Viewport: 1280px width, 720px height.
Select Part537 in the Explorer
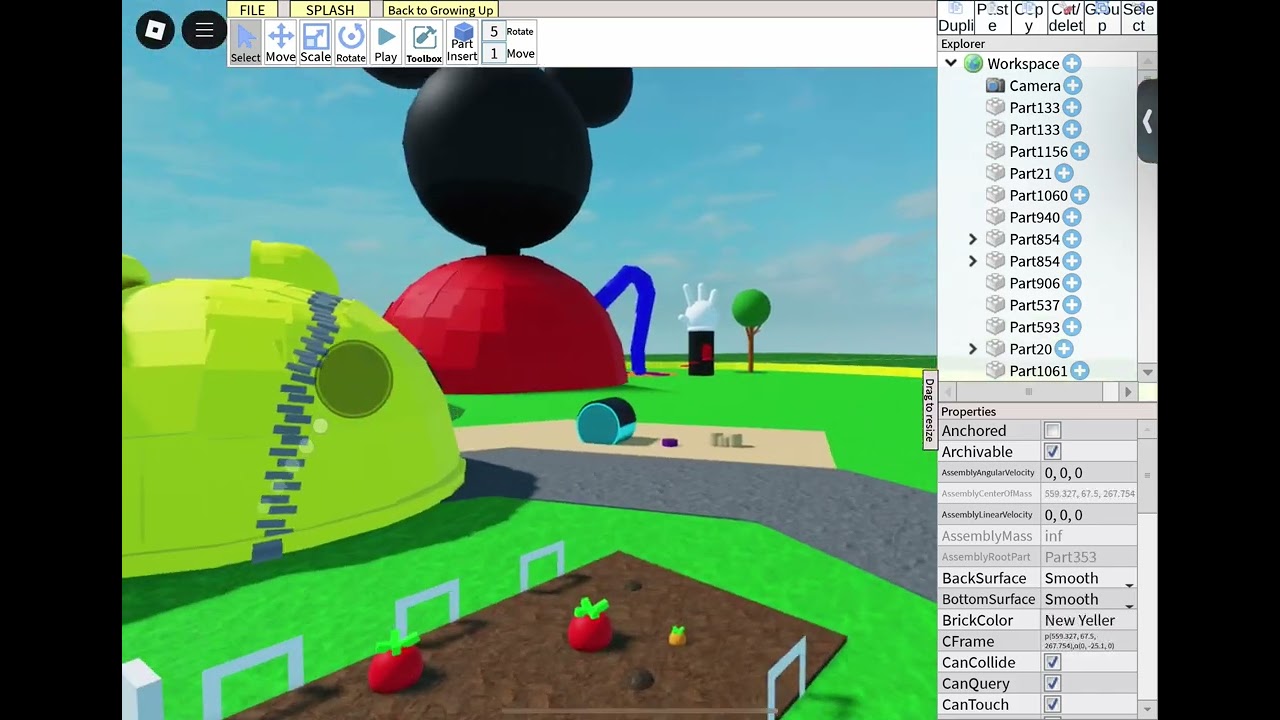point(1035,306)
